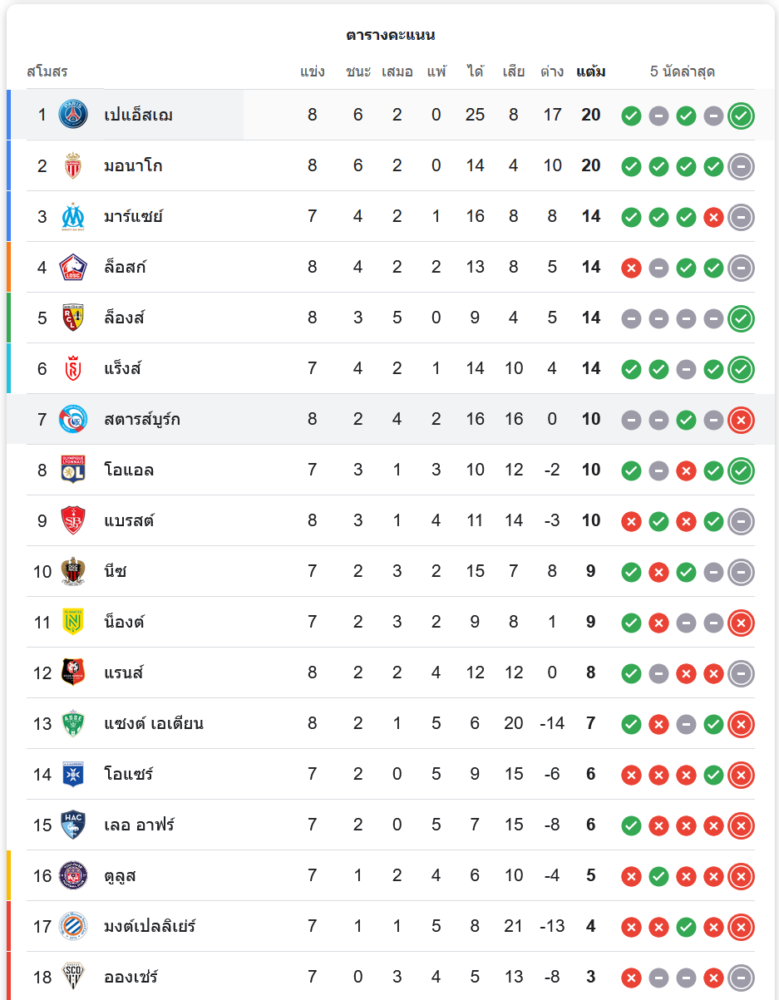Click the Lille club crest icon
The height and width of the screenshot is (1000, 779).
click(x=73, y=267)
